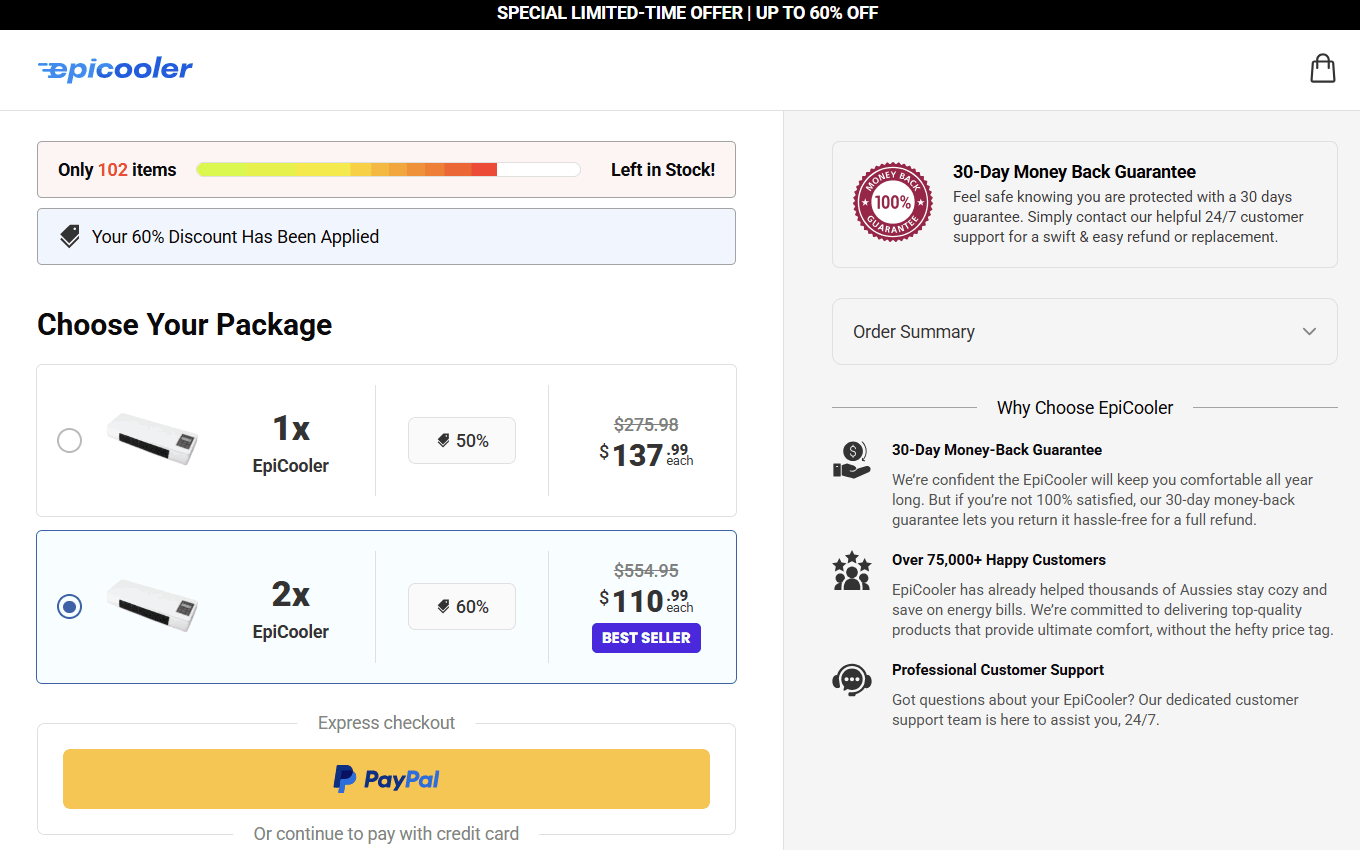Click the stock level progress bar
This screenshot has width=1360, height=850.
click(x=389, y=170)
